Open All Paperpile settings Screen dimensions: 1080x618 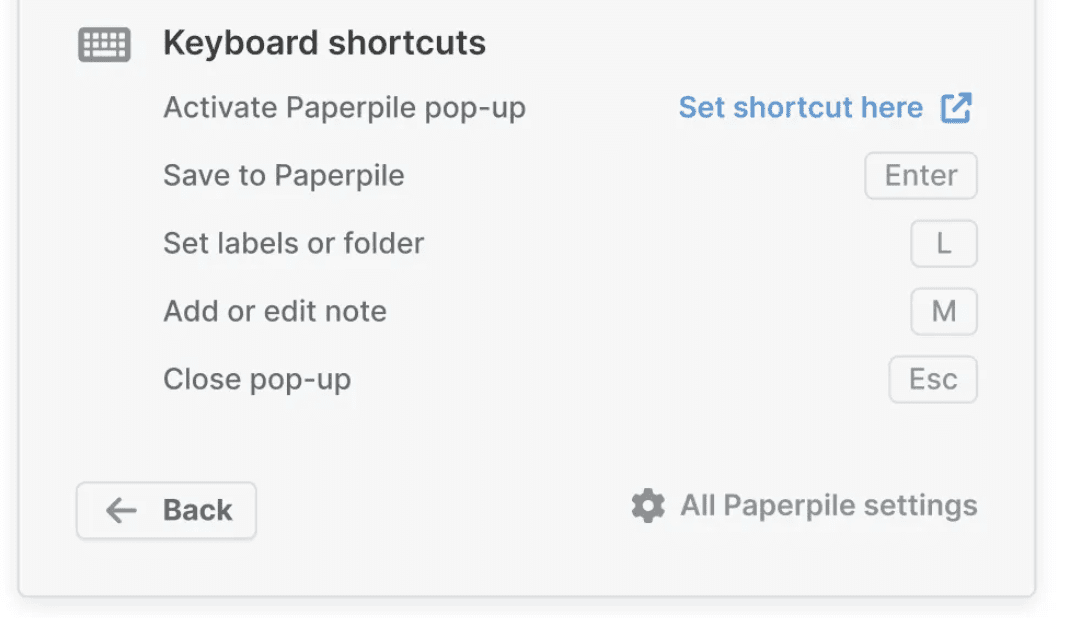tap(828, 506)
